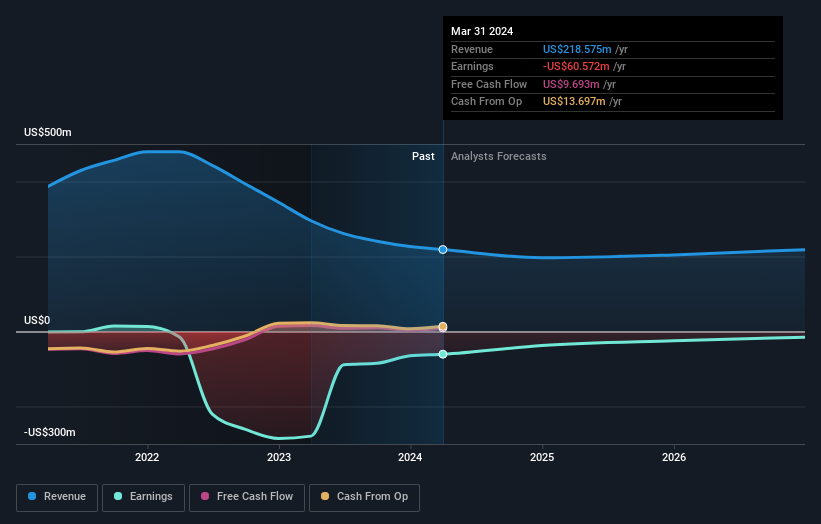Screen dimensions: 821x524
Task: Toggle the Cash From Op legend series
Action: pyautogui.click(x=364, y=497)
